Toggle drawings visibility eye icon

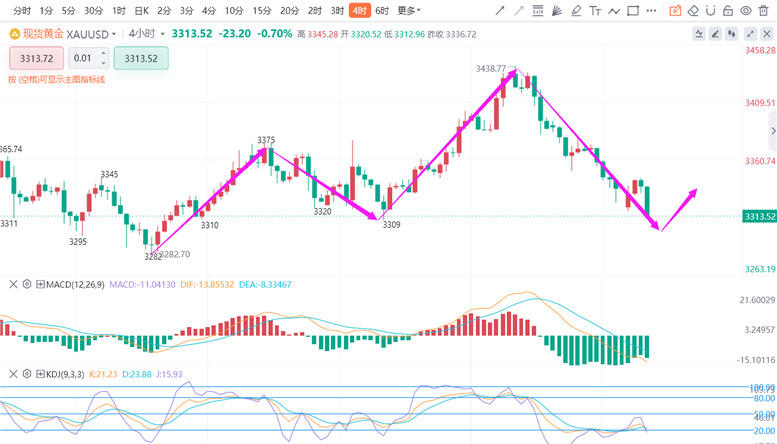tap(745, 11)
